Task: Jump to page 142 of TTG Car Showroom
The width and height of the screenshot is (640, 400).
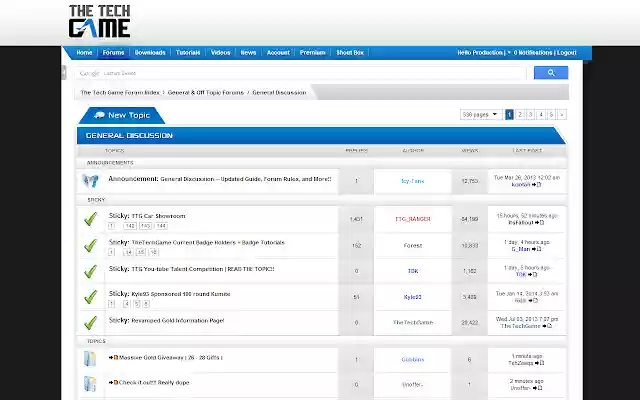Action: 130,226
